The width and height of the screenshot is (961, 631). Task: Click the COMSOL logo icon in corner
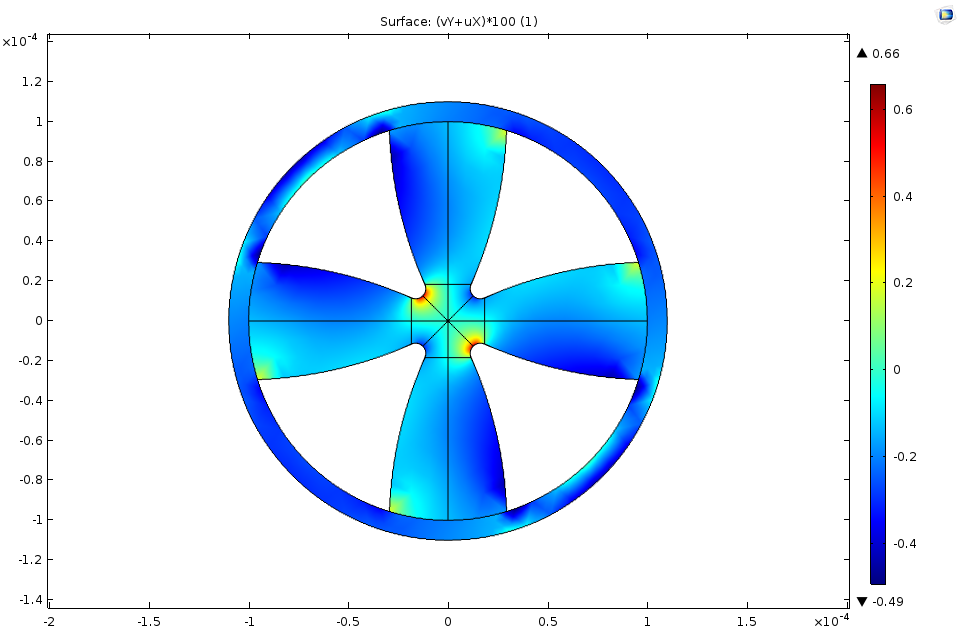click(x=945, y=14)
